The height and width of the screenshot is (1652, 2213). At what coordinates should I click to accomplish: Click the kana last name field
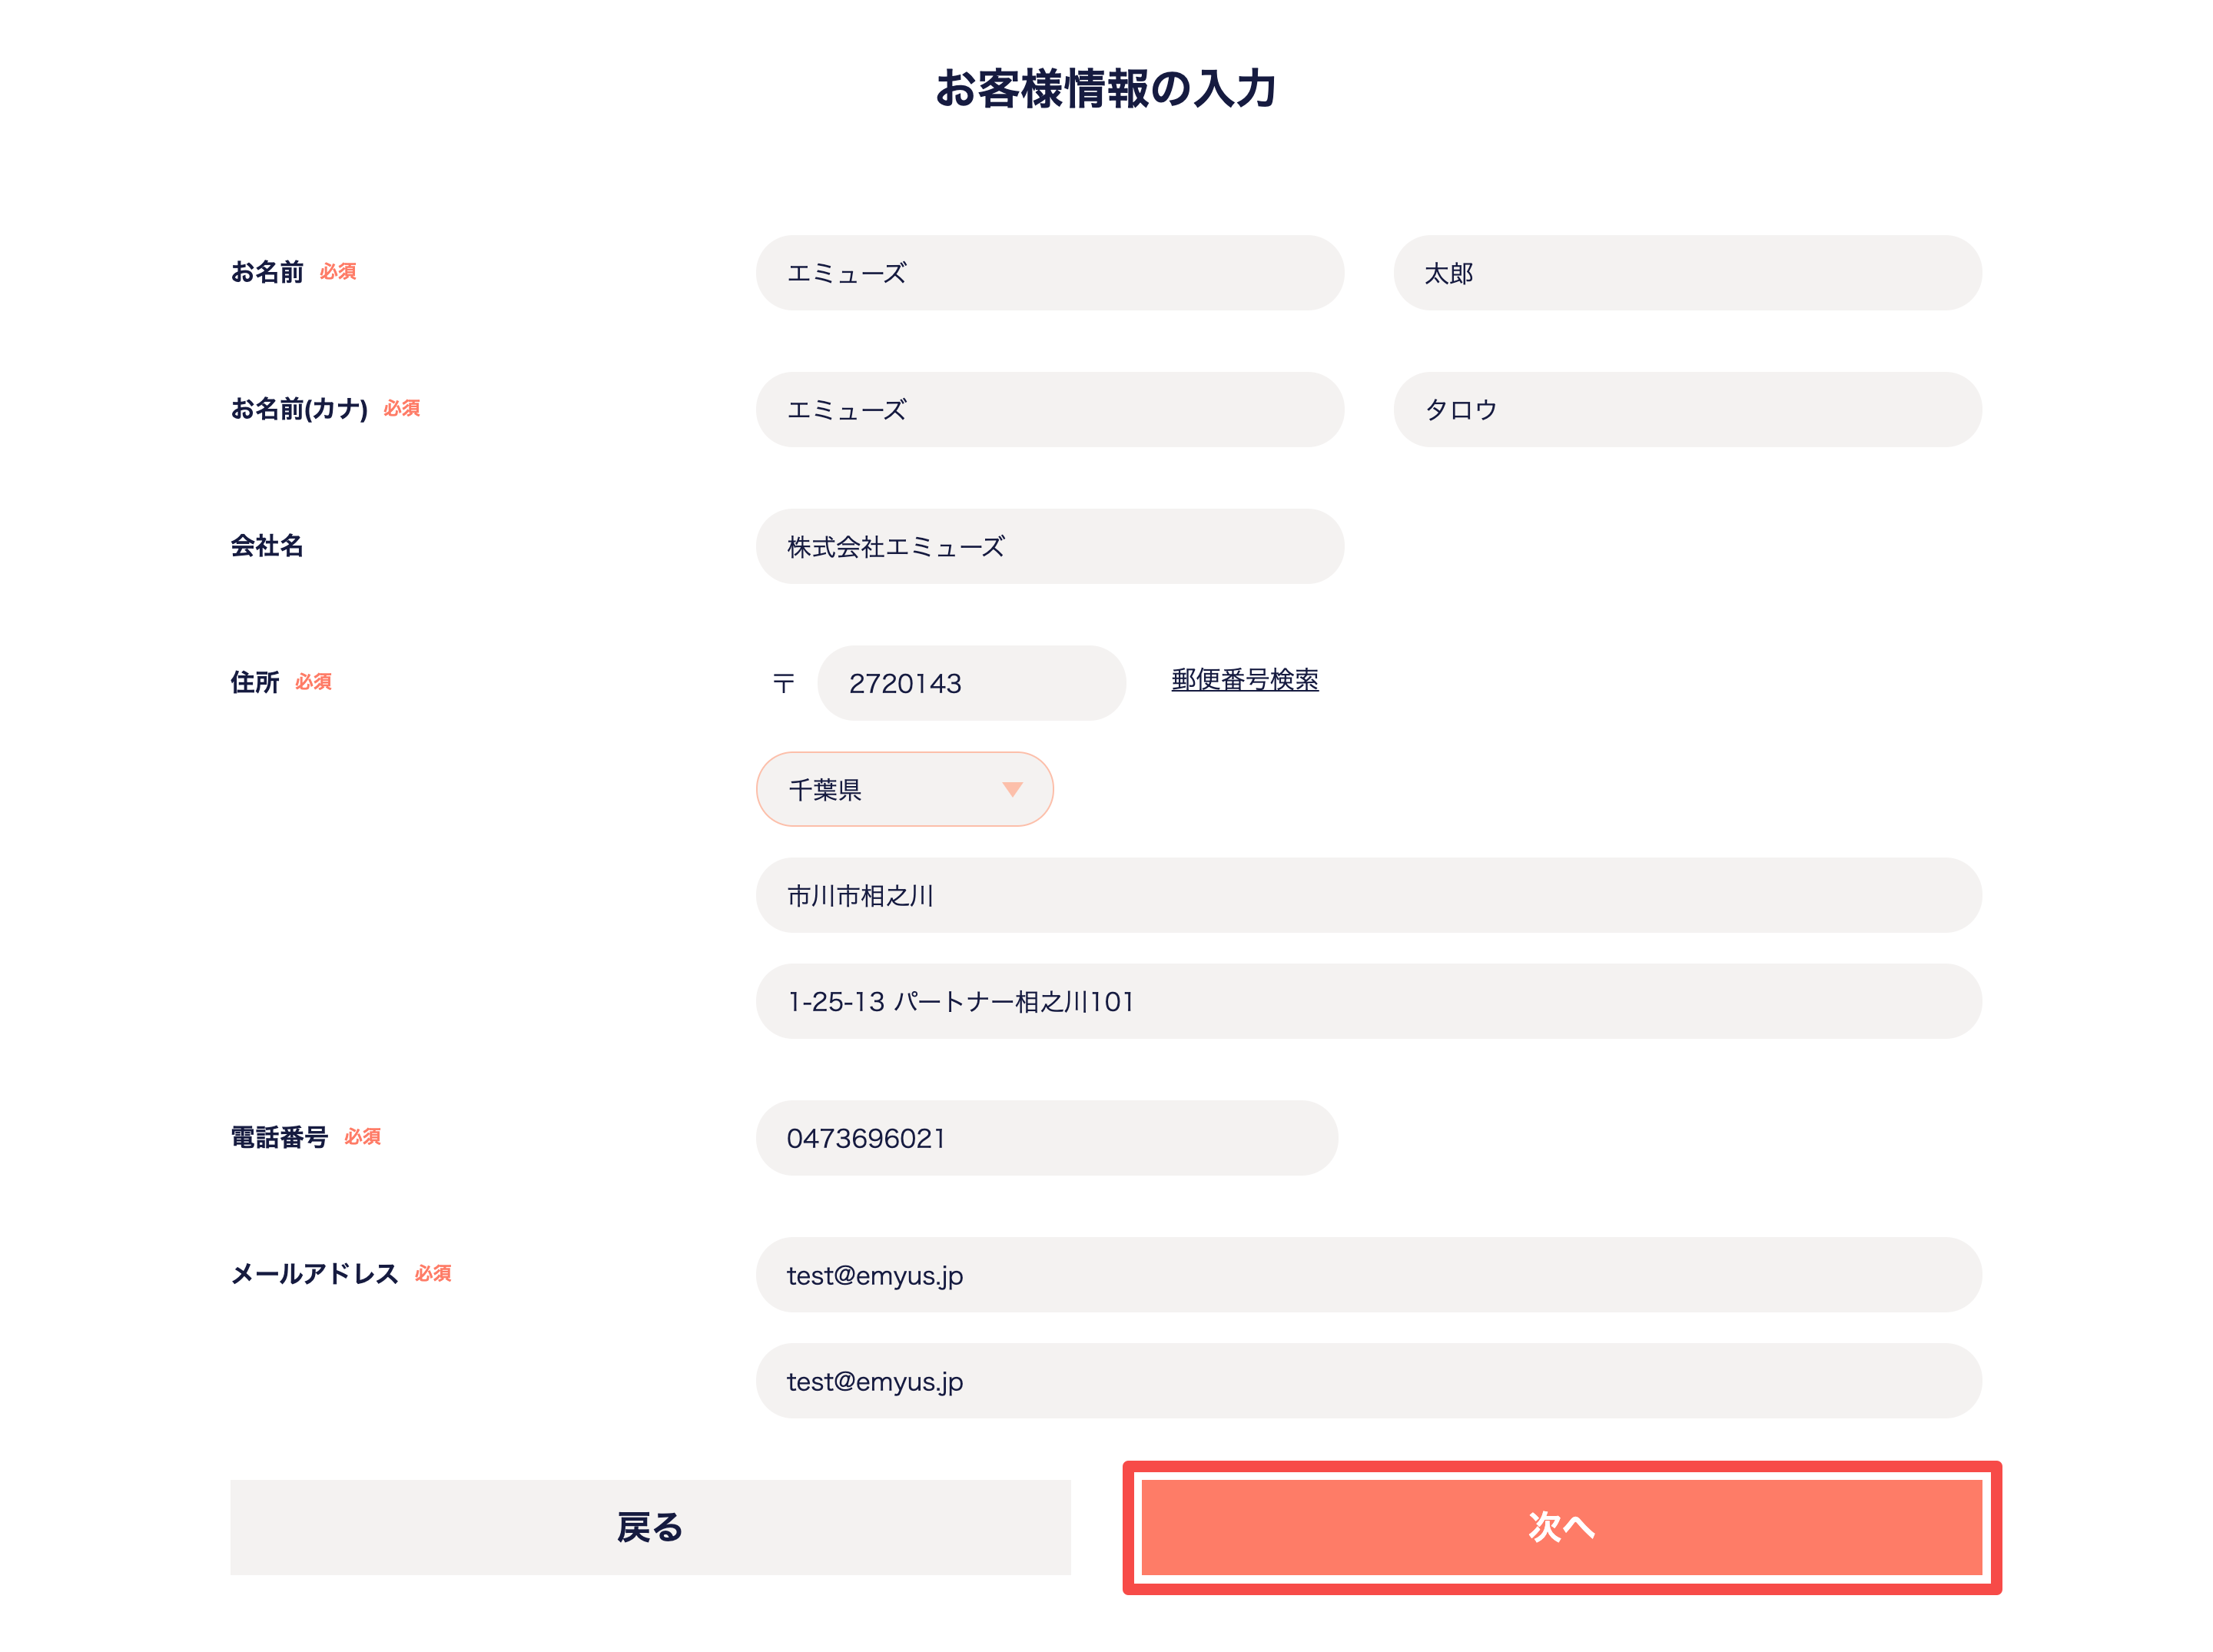1049,409
